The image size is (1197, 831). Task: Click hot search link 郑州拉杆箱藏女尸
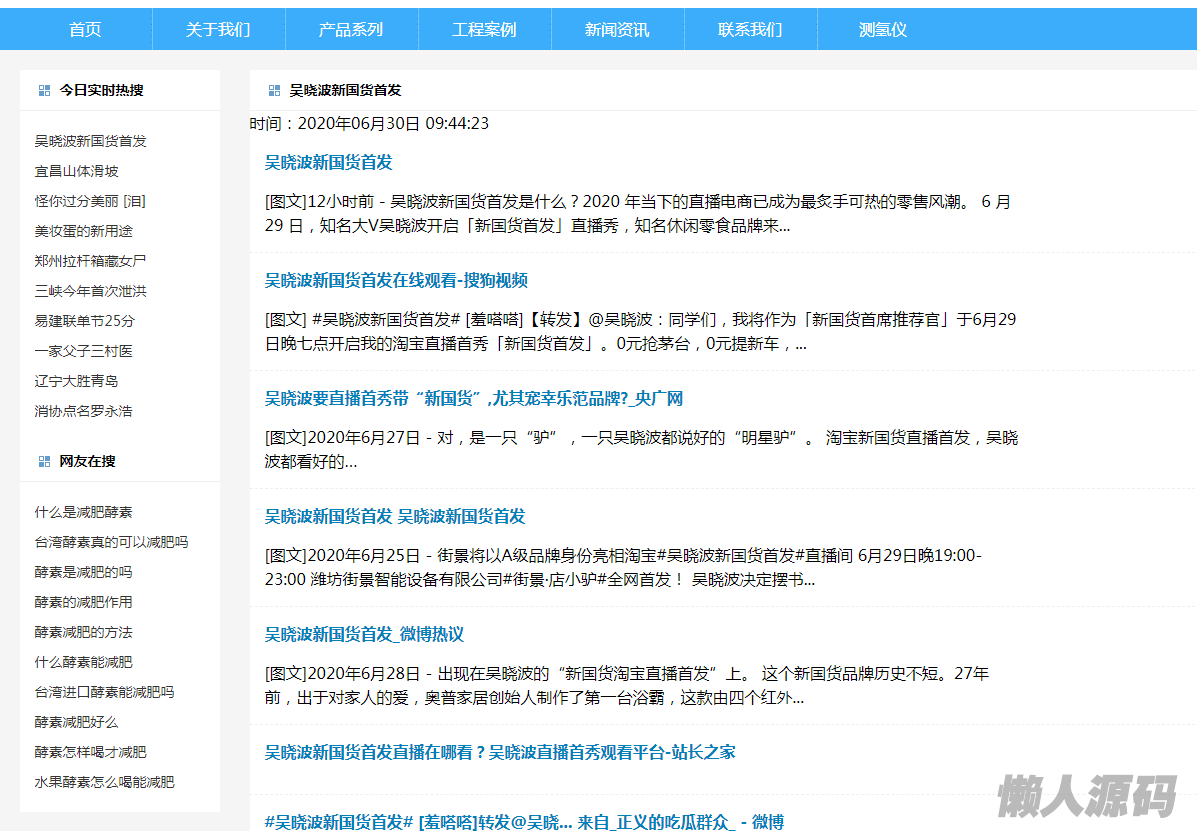(90, 261)
